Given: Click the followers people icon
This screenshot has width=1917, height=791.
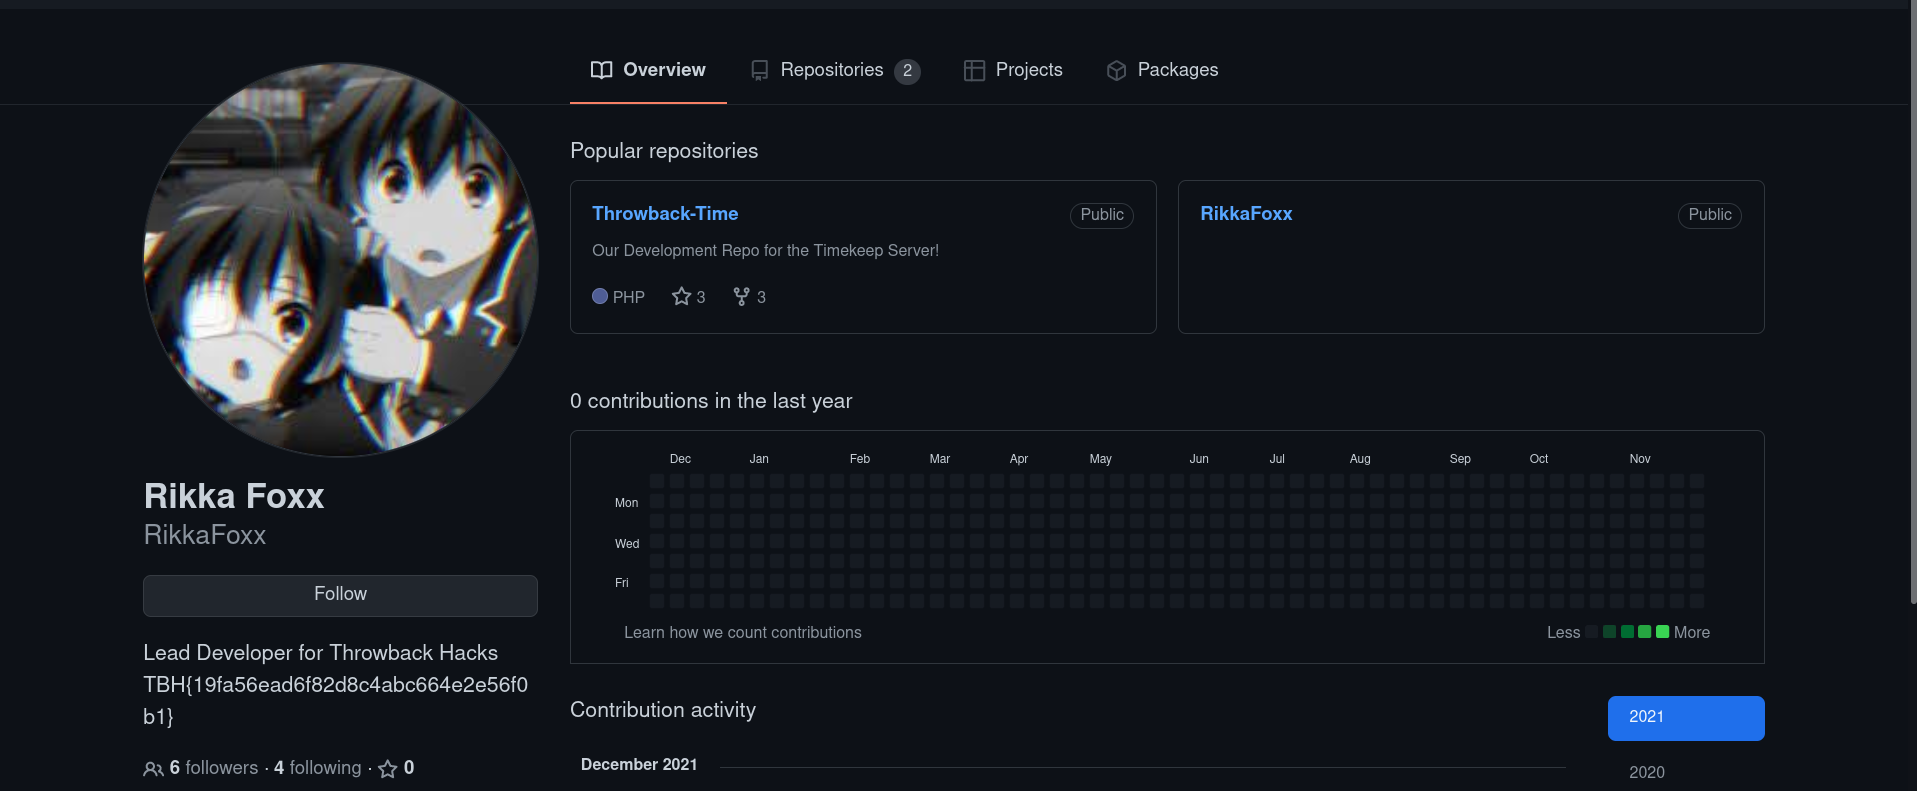Looking at the screenshot, I should pyautogui.click(x=153, y=769).
